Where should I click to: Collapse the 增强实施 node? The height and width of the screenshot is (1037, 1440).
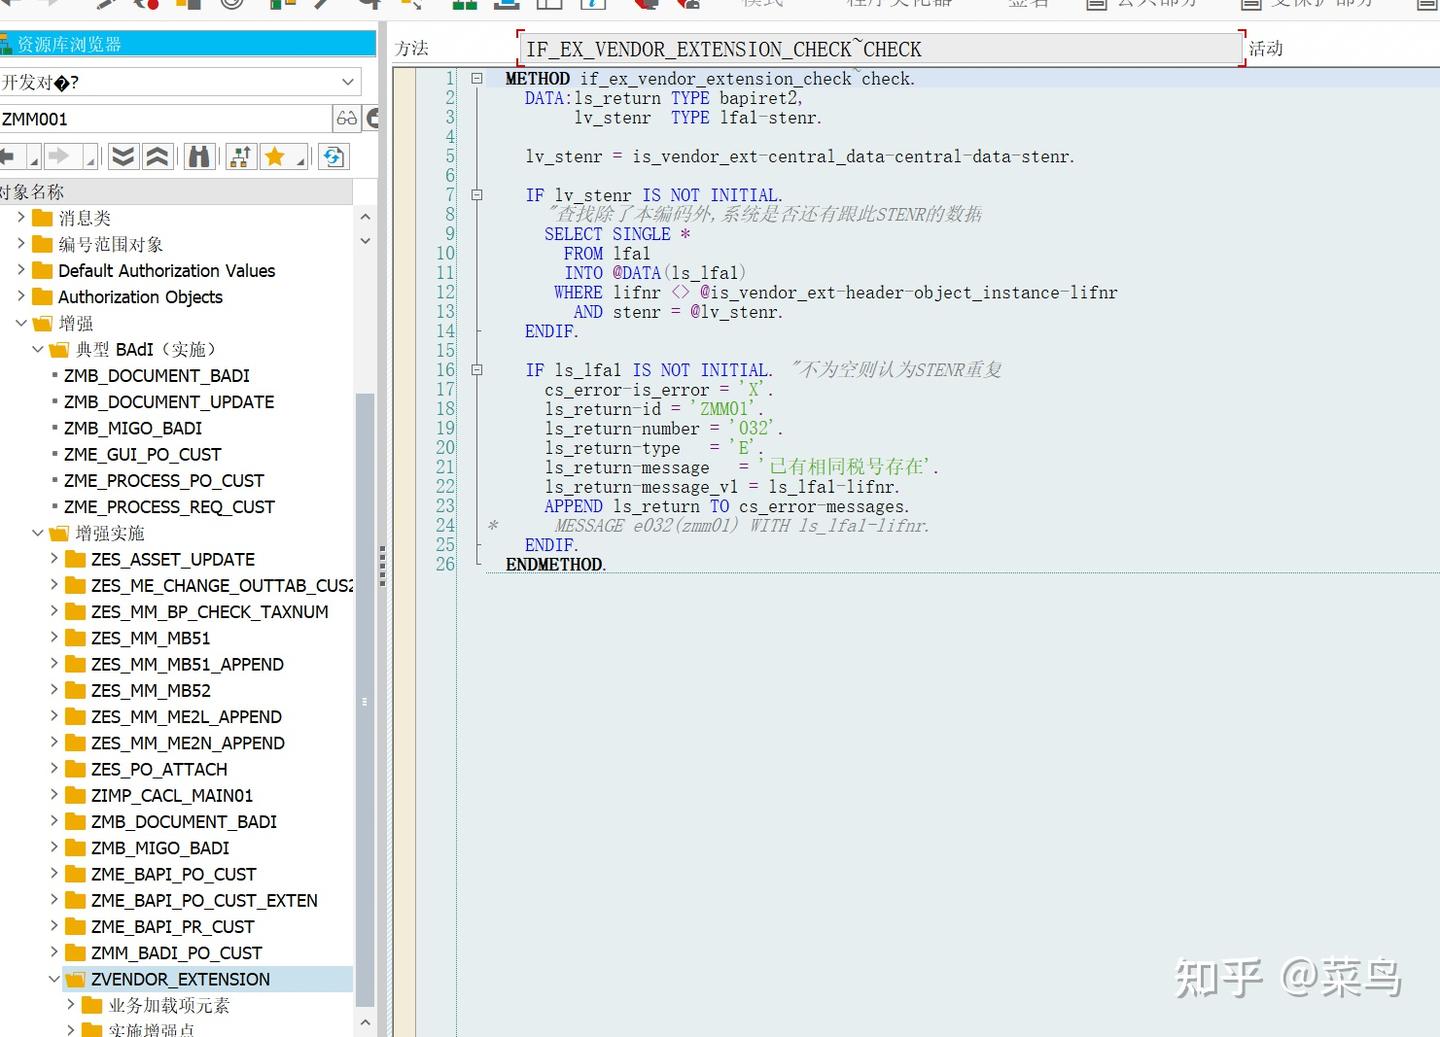click(x=38, y=533)
